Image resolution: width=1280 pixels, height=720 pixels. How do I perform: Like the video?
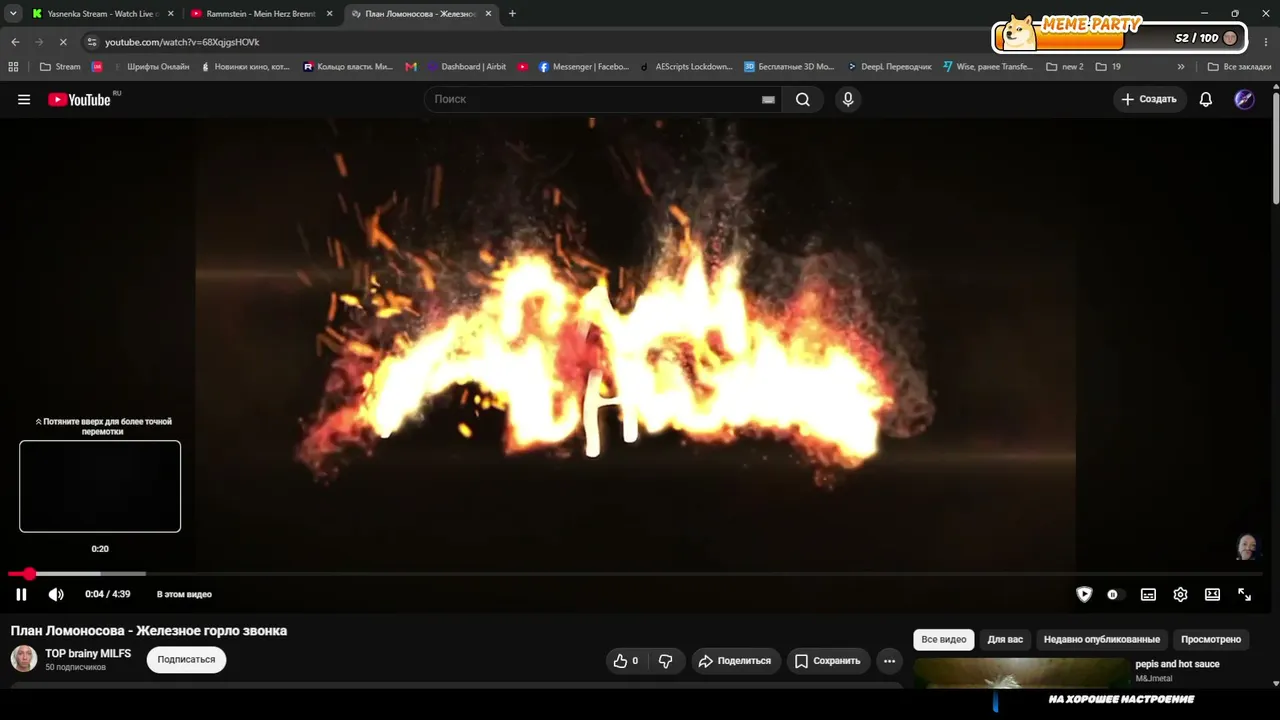point(626,661)
